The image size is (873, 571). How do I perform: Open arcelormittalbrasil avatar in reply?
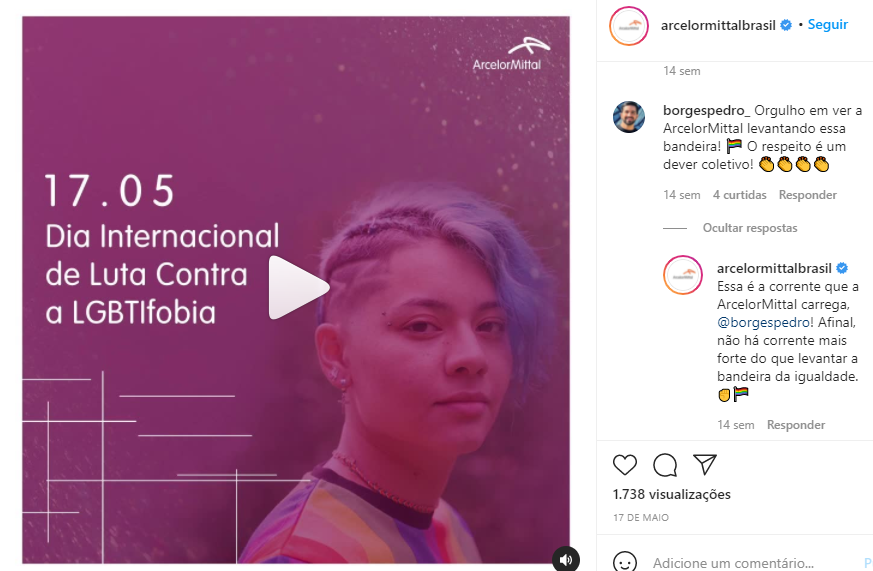coord(683,275)
